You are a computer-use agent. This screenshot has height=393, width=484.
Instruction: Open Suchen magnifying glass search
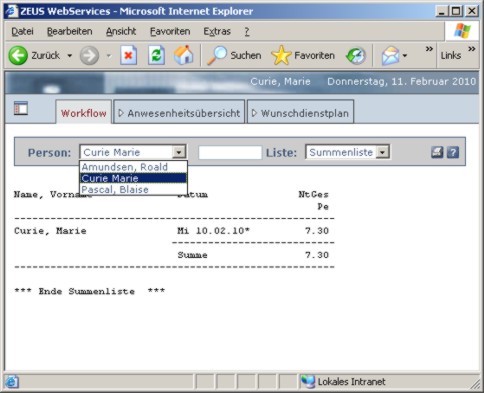(234, 55)
